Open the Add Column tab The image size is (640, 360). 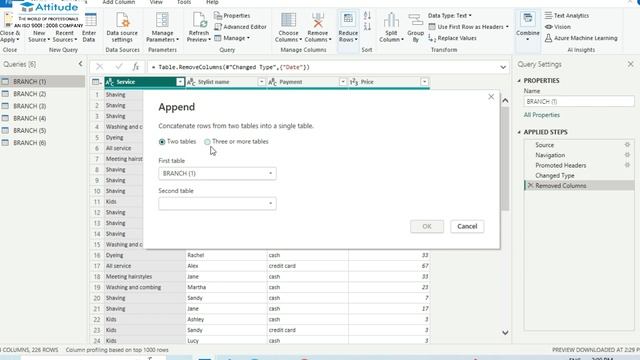point(119,2)
